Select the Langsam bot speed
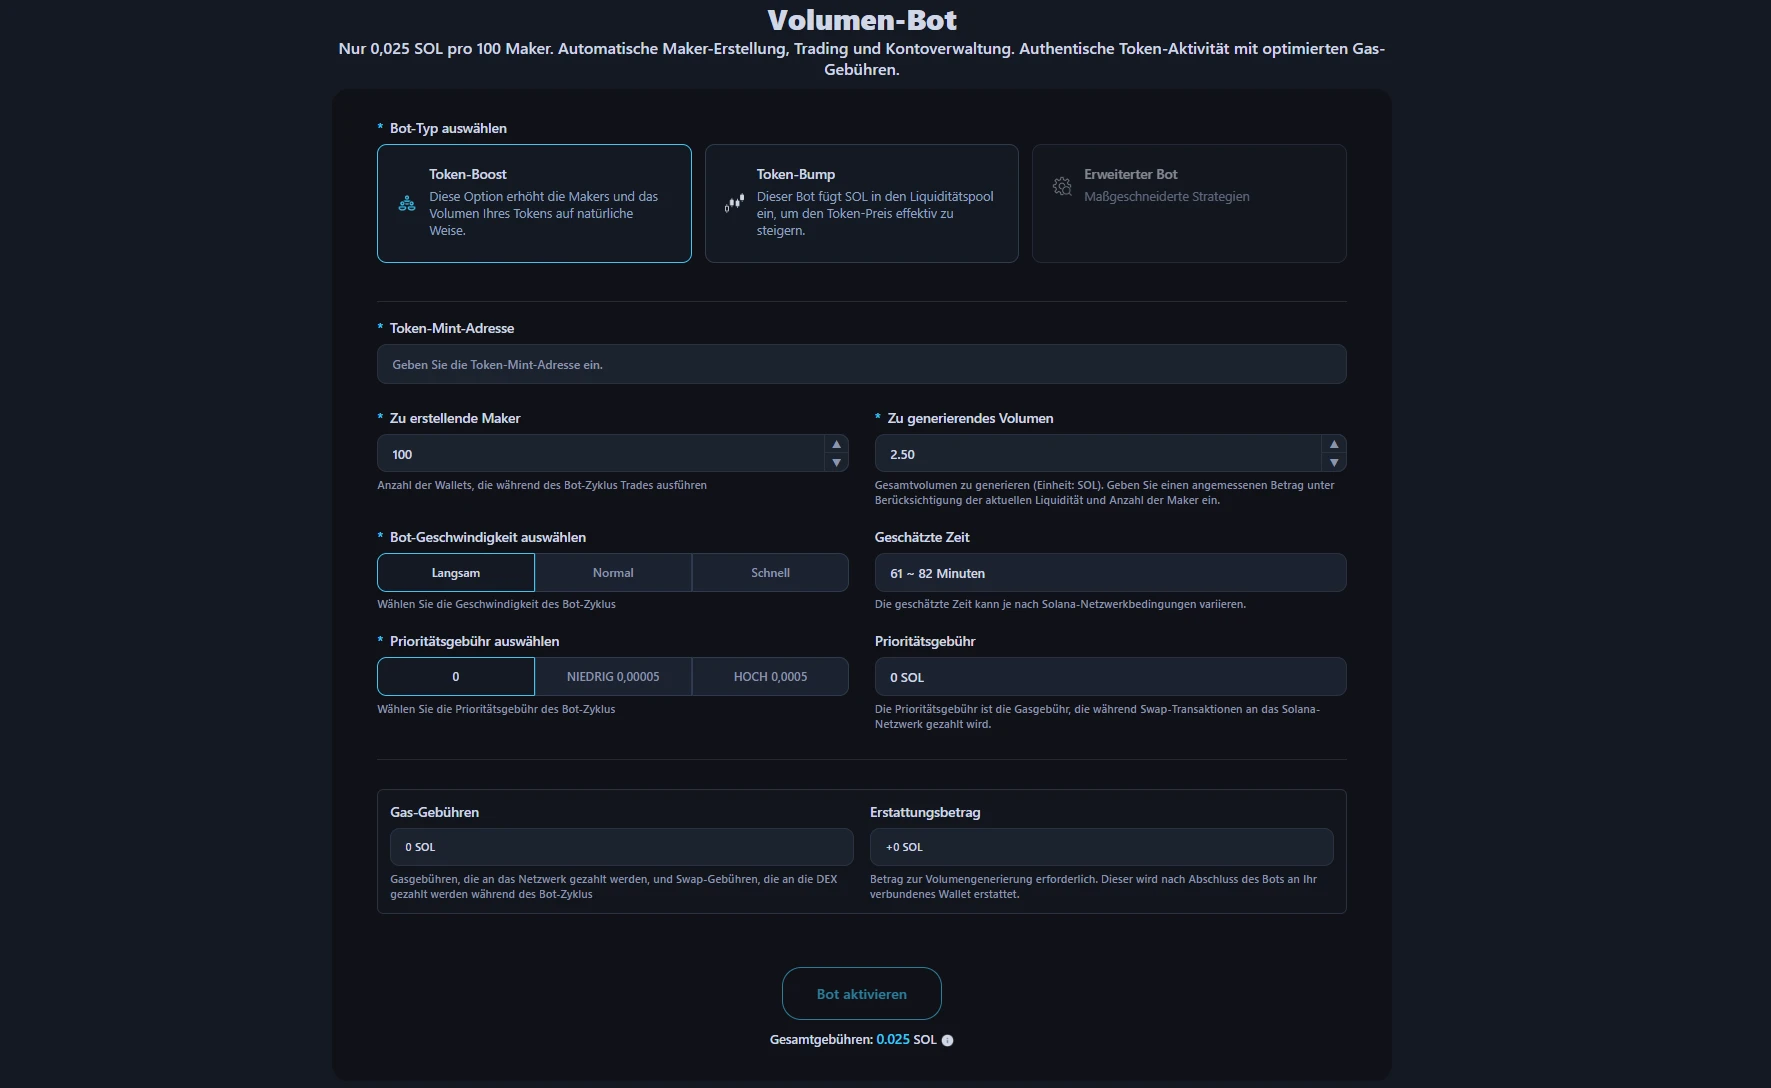Screen dimensions: 1771x1088 456,573
